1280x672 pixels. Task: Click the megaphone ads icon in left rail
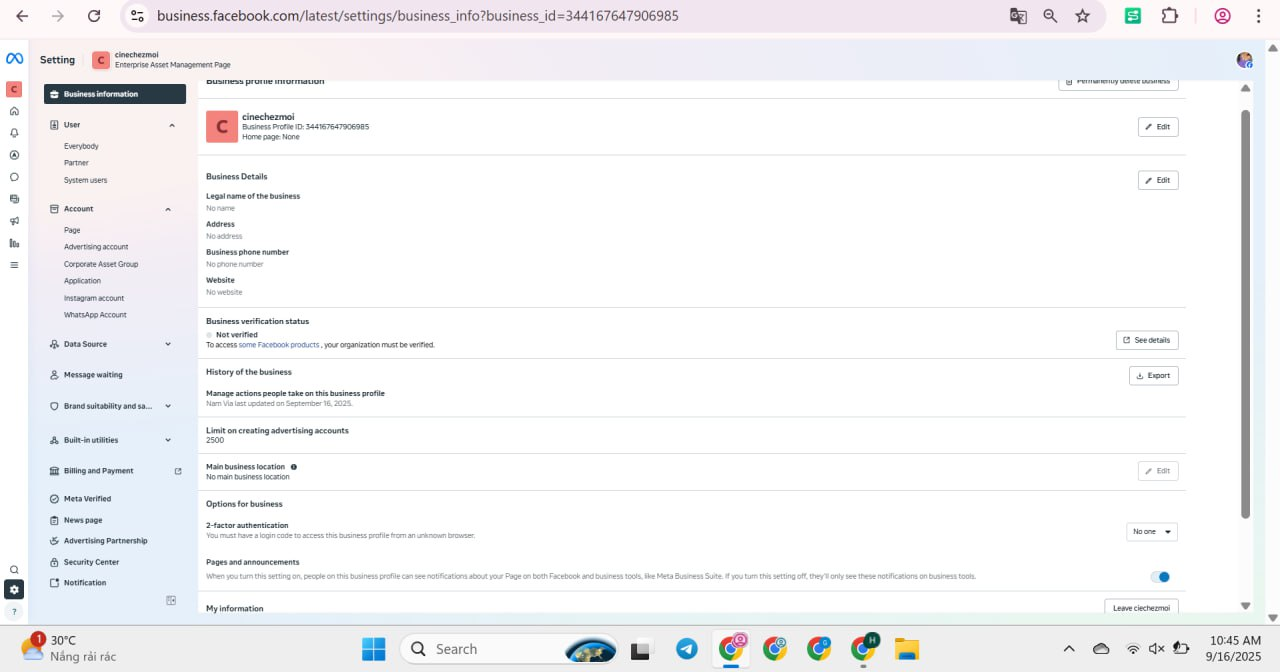[14, 221]
